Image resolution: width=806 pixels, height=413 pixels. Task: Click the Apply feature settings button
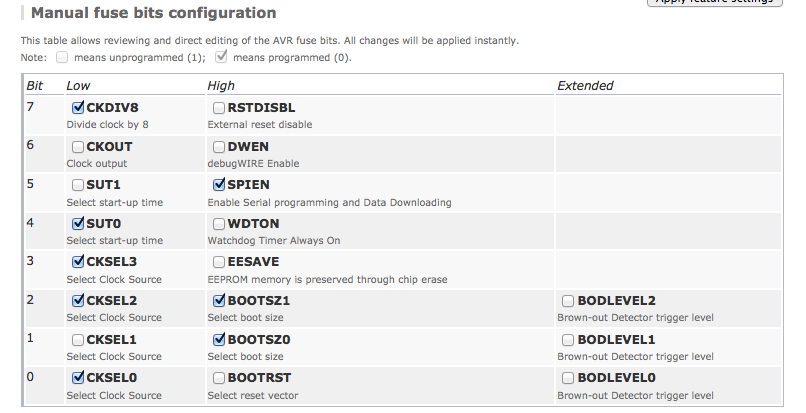click(713, 3)
